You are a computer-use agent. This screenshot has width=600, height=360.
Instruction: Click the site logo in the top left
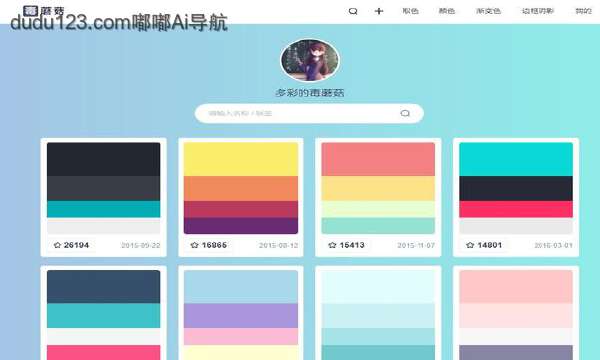[x=44, y=11]
